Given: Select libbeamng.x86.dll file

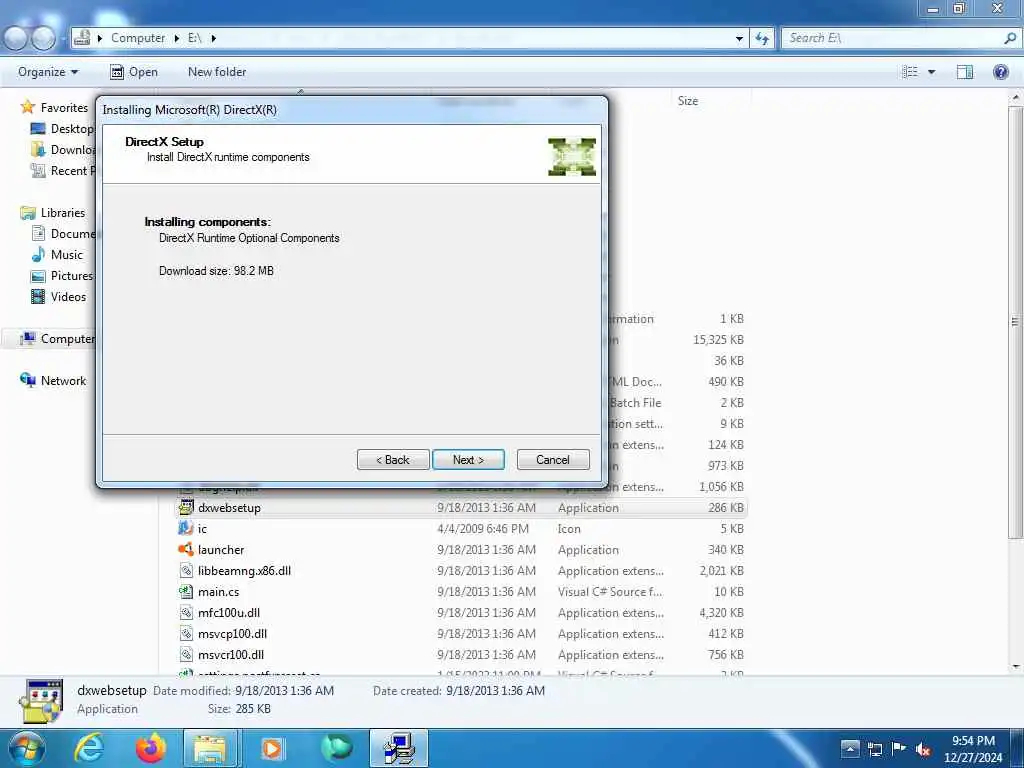Looking at the screenshot, I should pyautogui.click(x=460, y=571).
